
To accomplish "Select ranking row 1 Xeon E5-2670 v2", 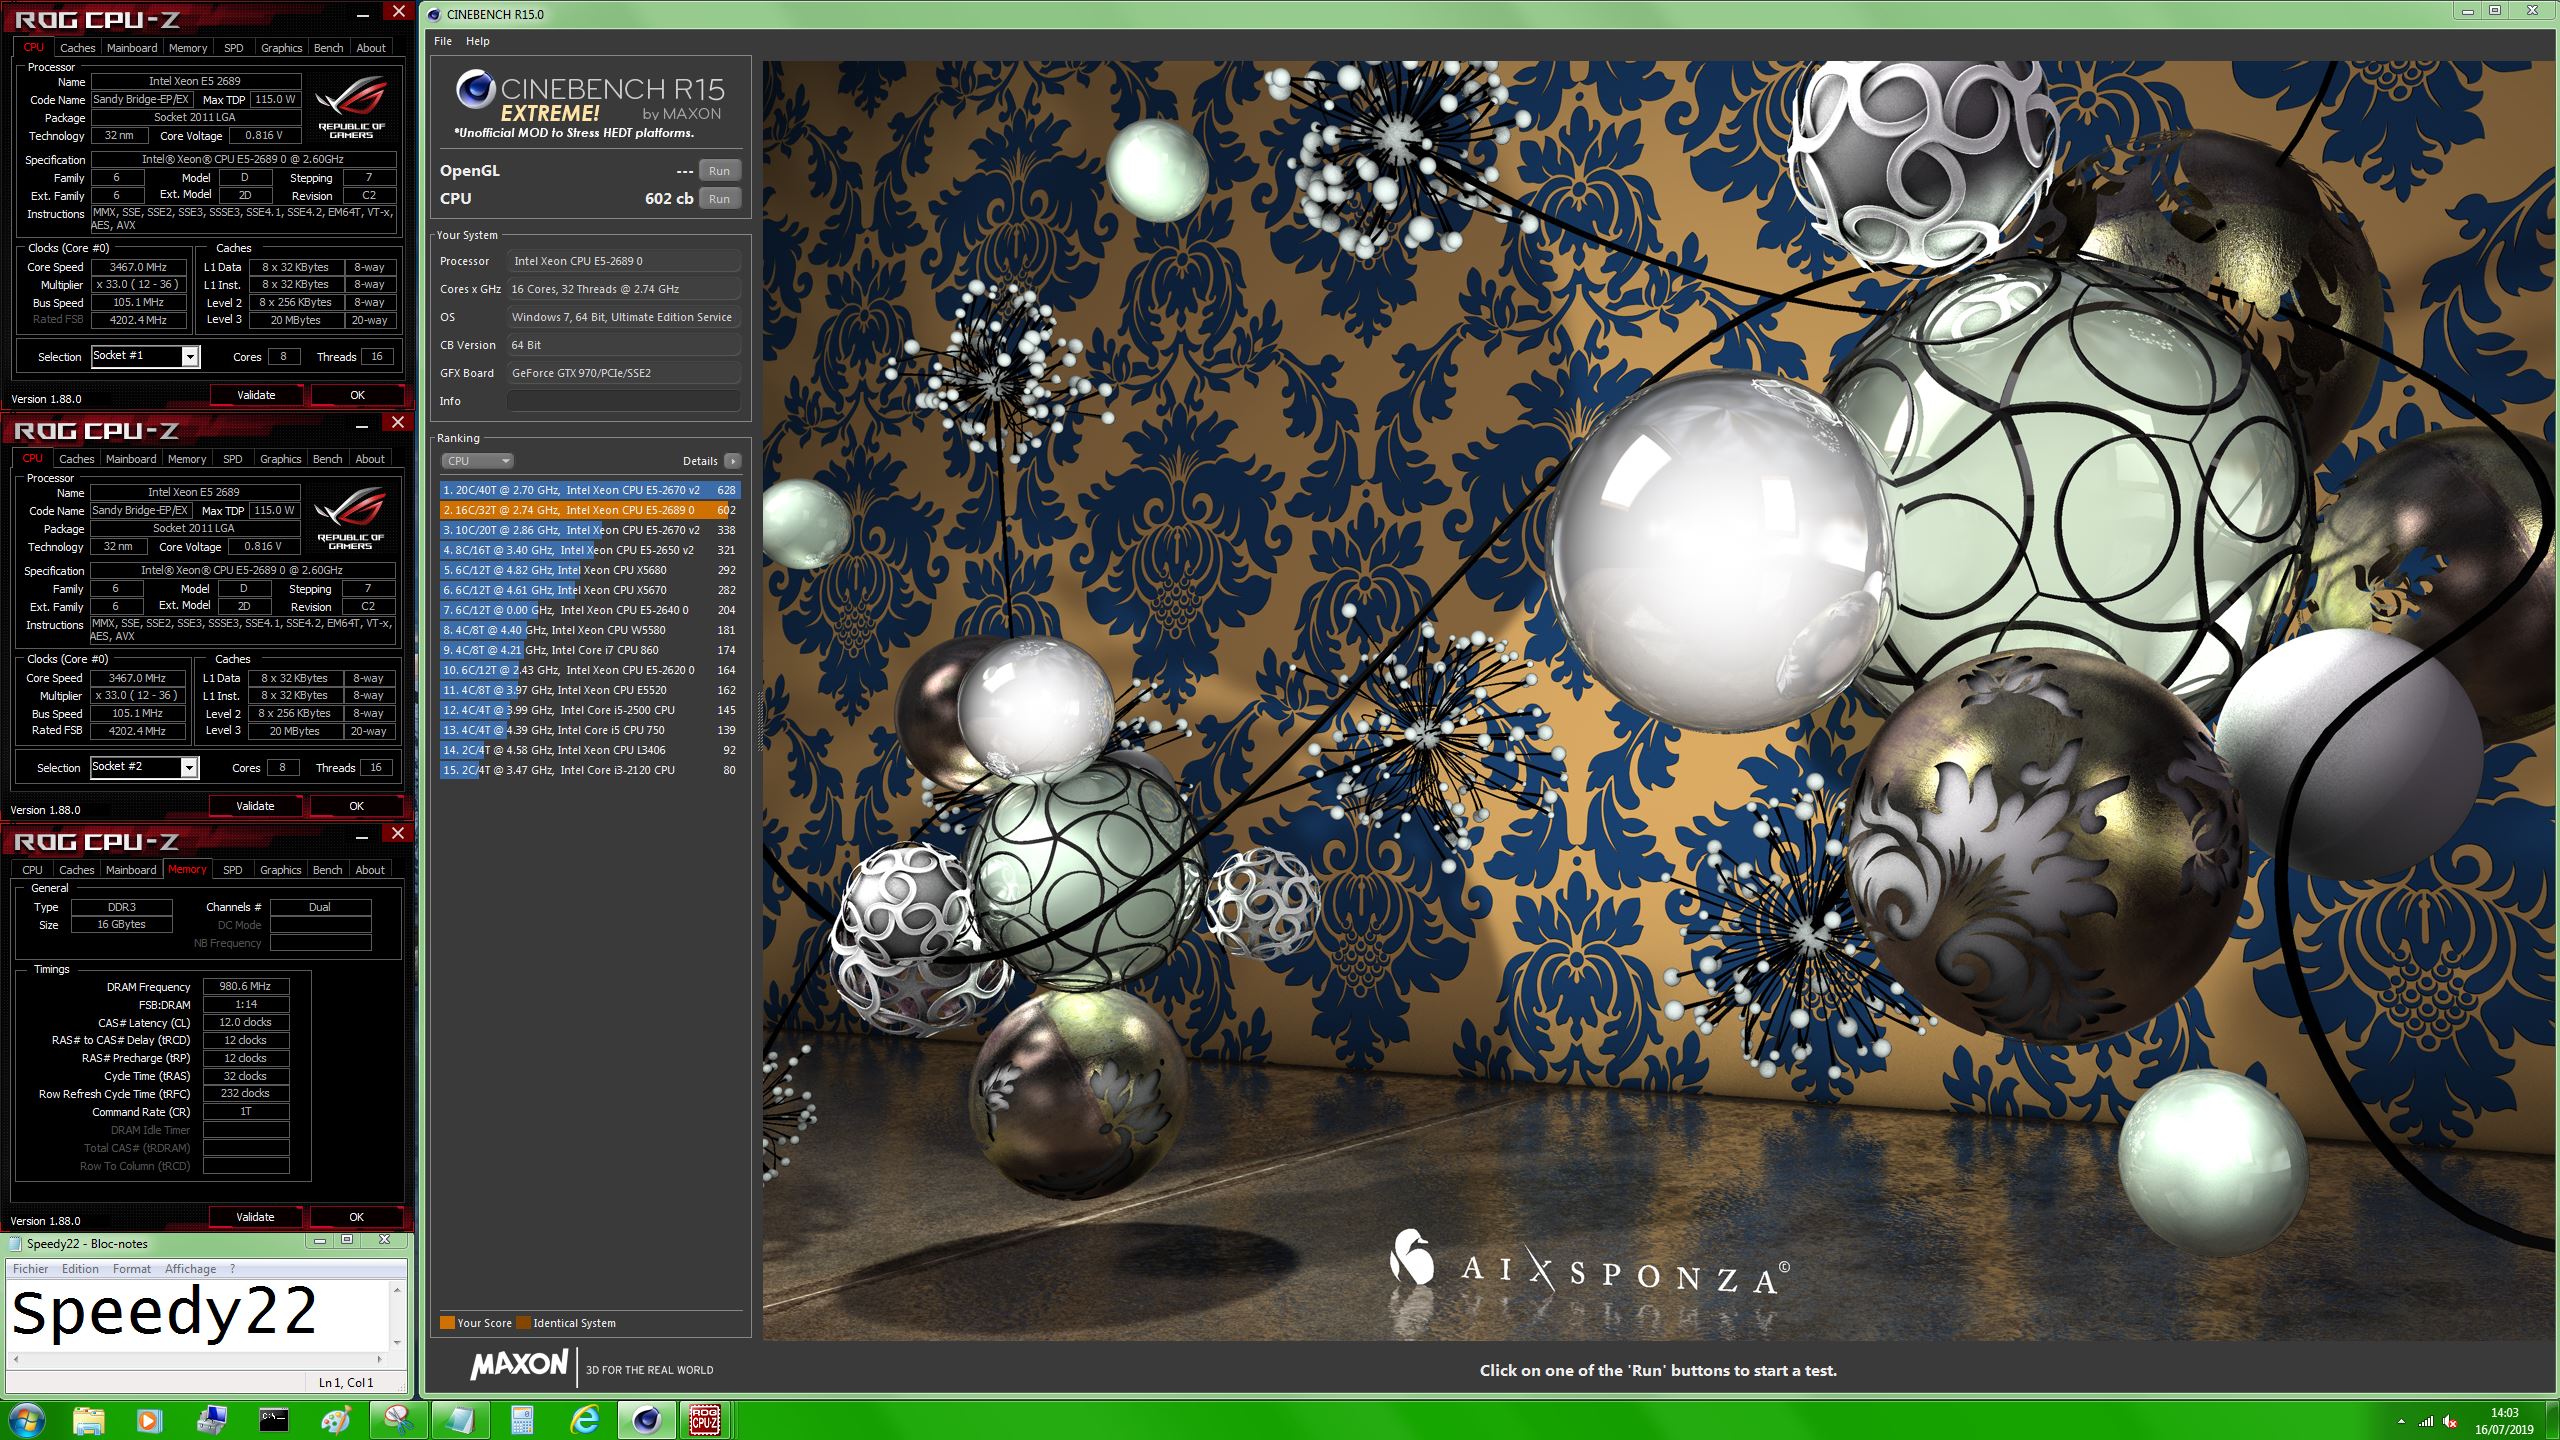I will point(590,490).
